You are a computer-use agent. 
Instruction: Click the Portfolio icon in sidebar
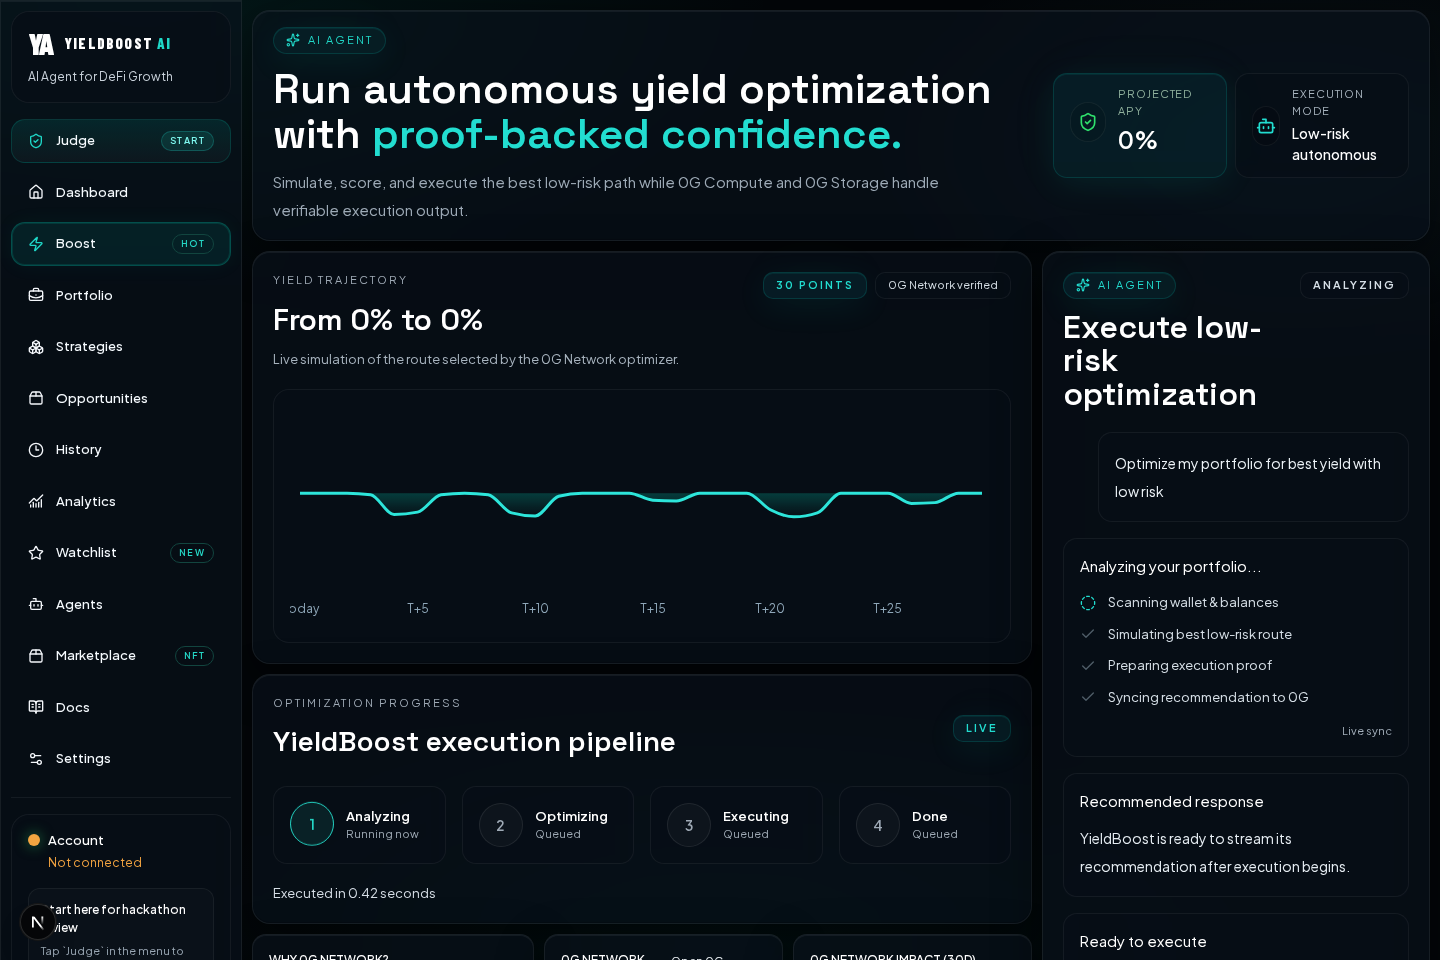pyautogui.click(x=36, y=295)
